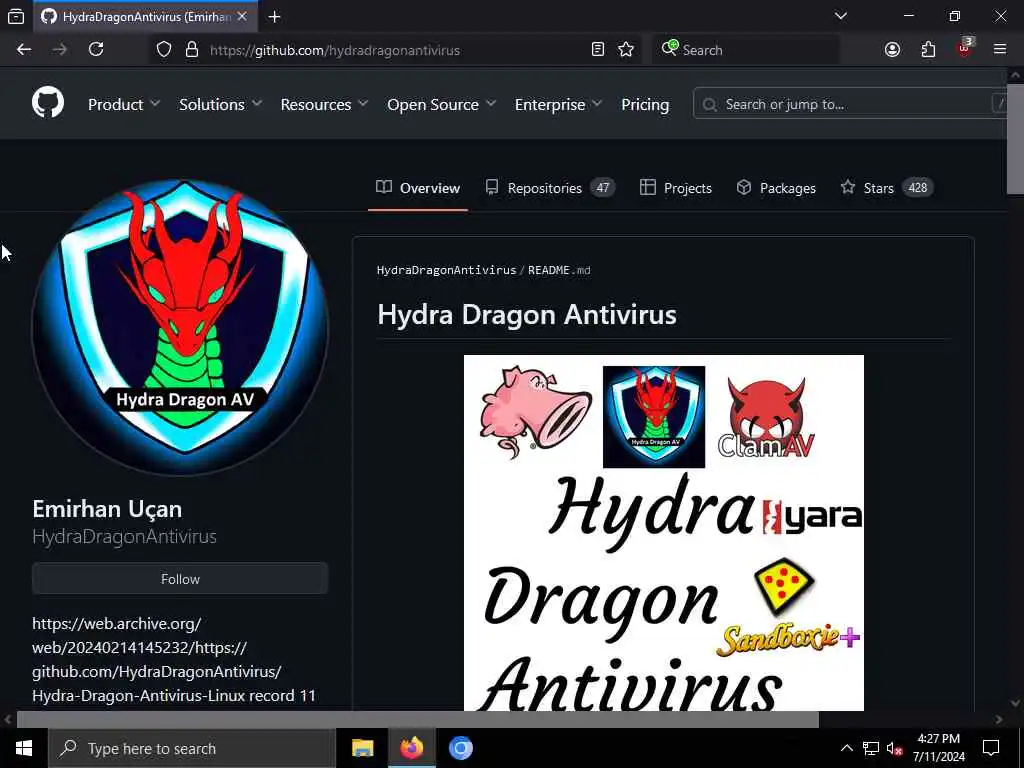Click the horizontal scrollbar thumb
1024x768 pixels.
point(418,719)
